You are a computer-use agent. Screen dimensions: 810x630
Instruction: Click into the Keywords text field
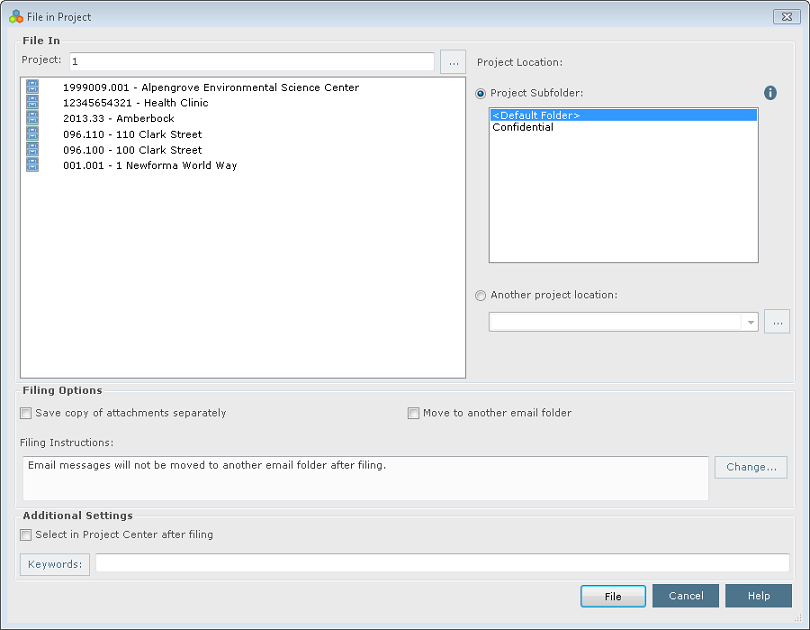tap(442, 563)
